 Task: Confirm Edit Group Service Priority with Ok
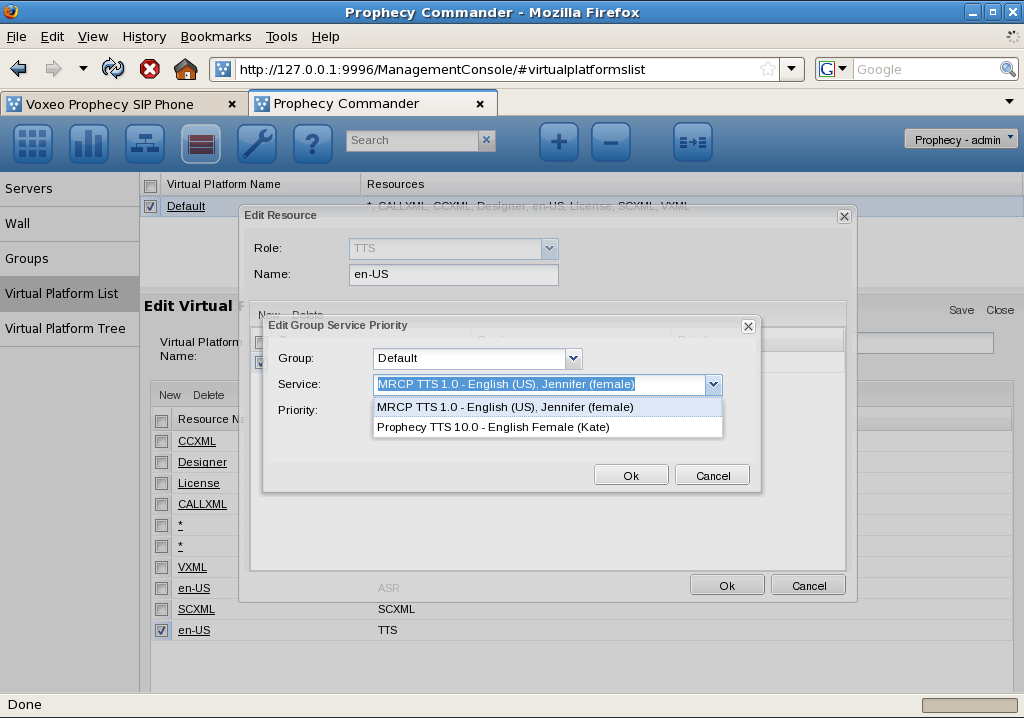pos(632,476)
